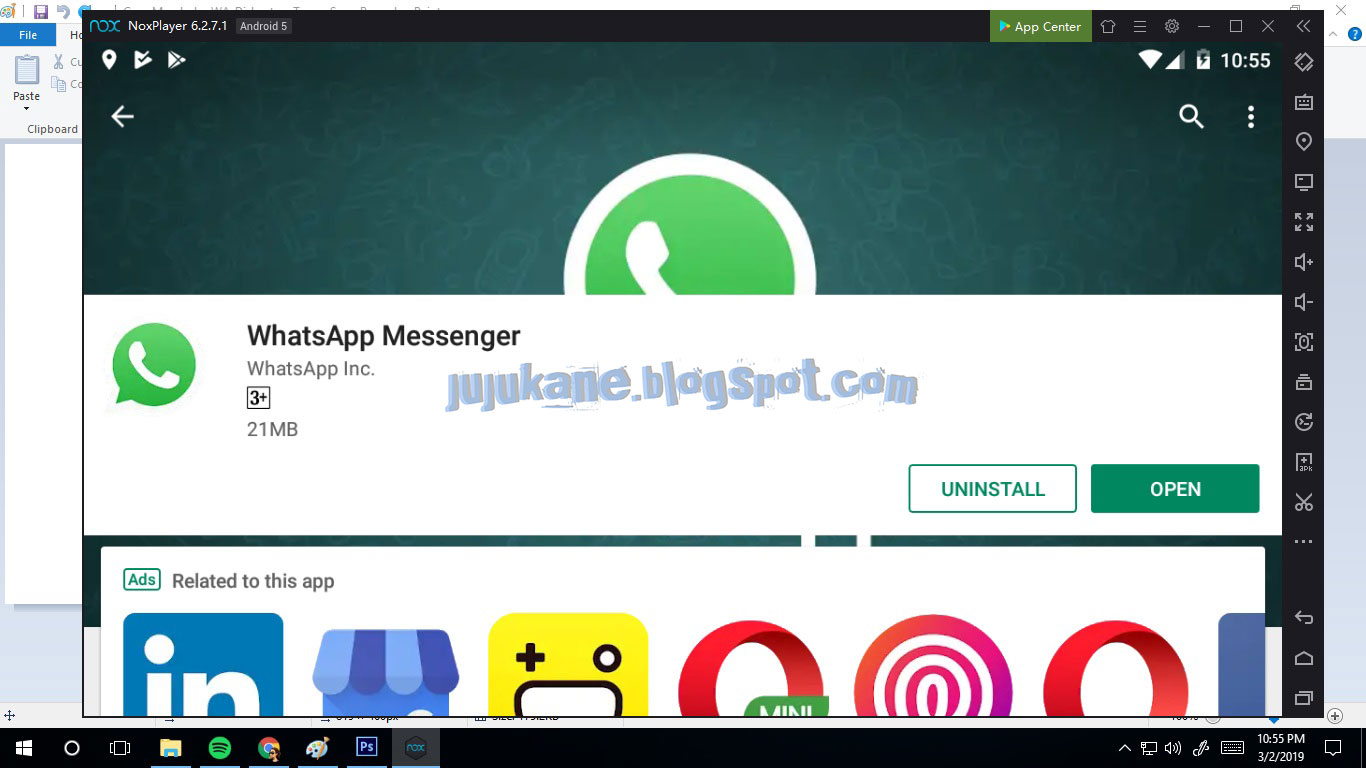The height and width of the screenshot is (768, 1366).
Task: Click the 'WhatsApp Inc.' developer name
Action: [311, 368]
